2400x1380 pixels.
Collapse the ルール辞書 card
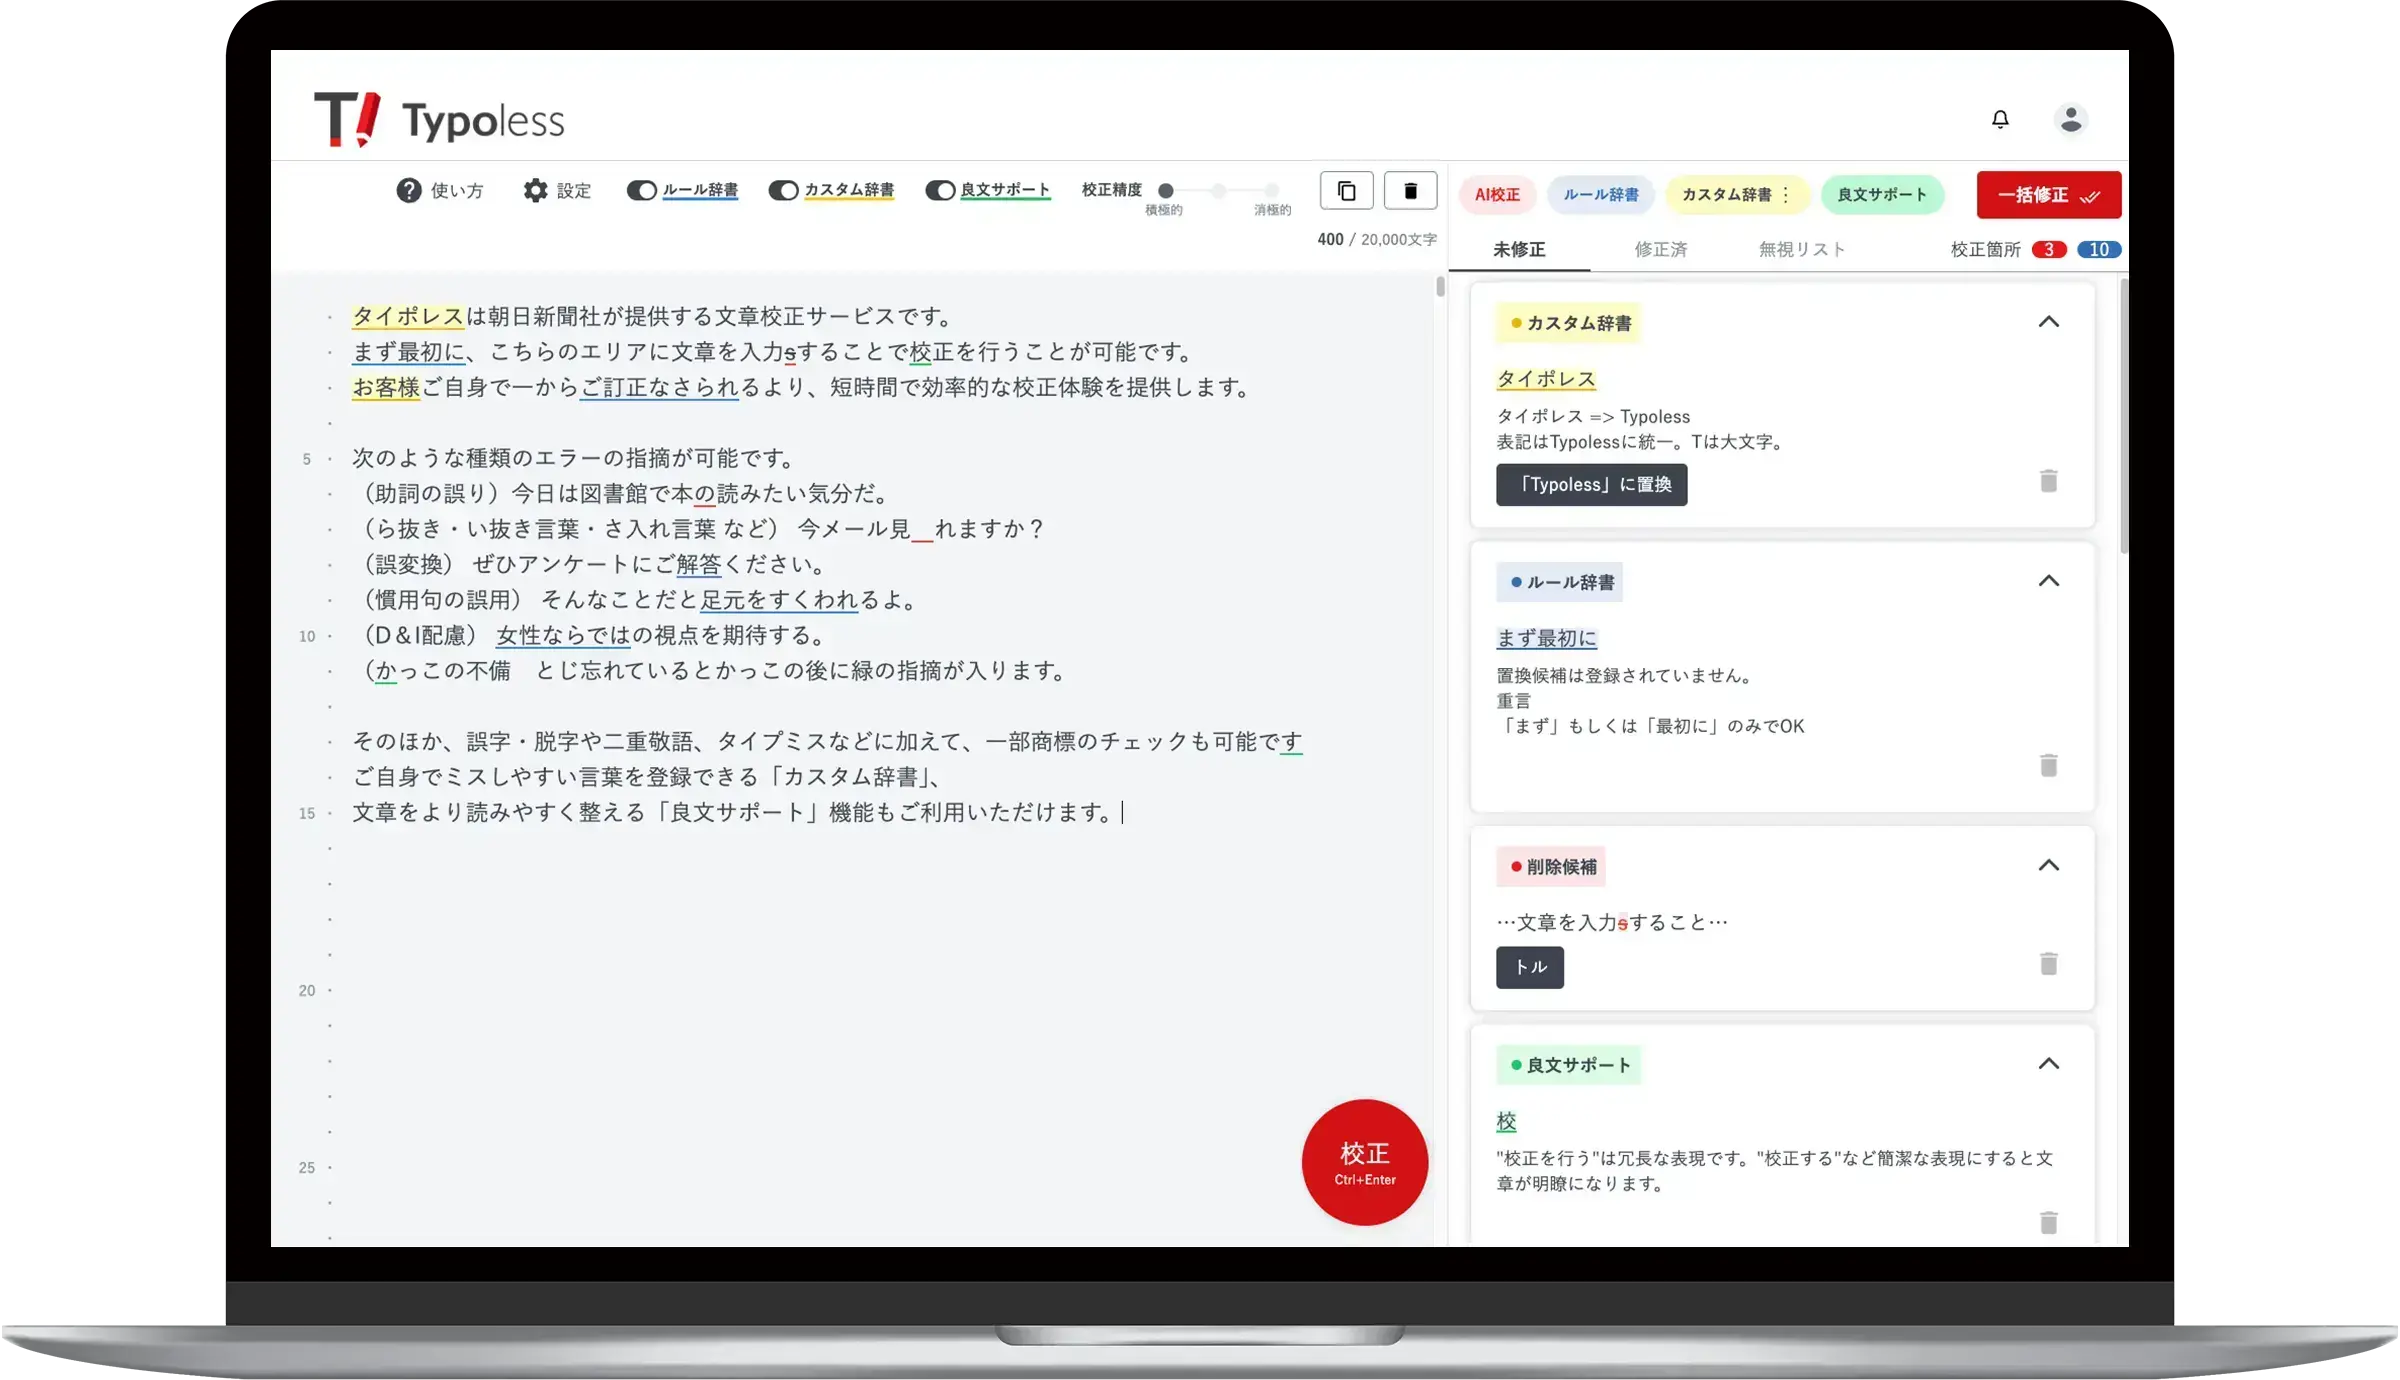2048,581
